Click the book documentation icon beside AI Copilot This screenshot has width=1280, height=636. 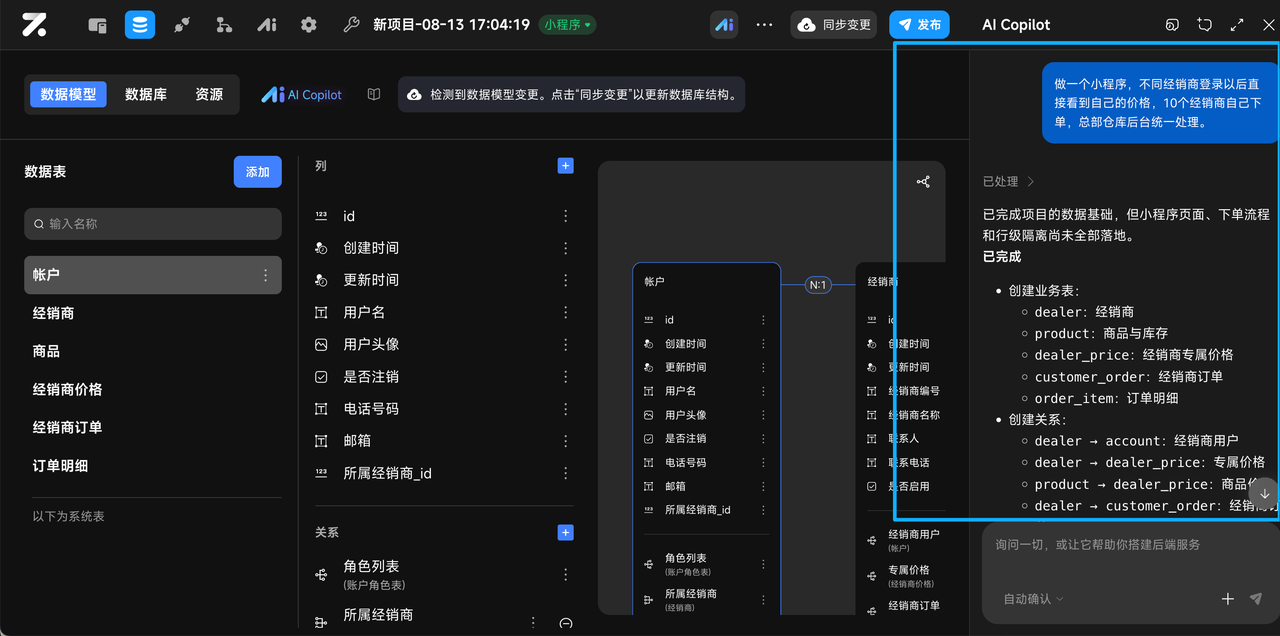point(373,94)
